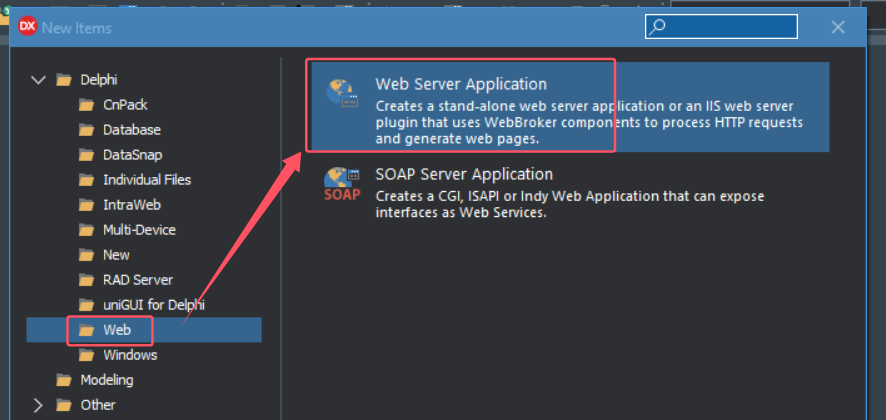The width and height of the screenshot is (886, 420).
Task: Choose the IntraWeb category label
Action: pyautogui.click(x=132, y=205)
